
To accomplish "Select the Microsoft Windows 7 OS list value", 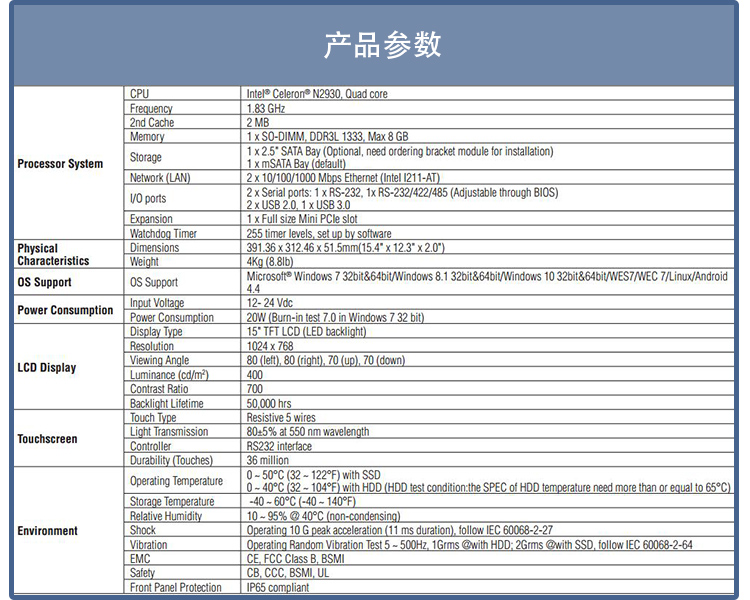I will [487, 282].
